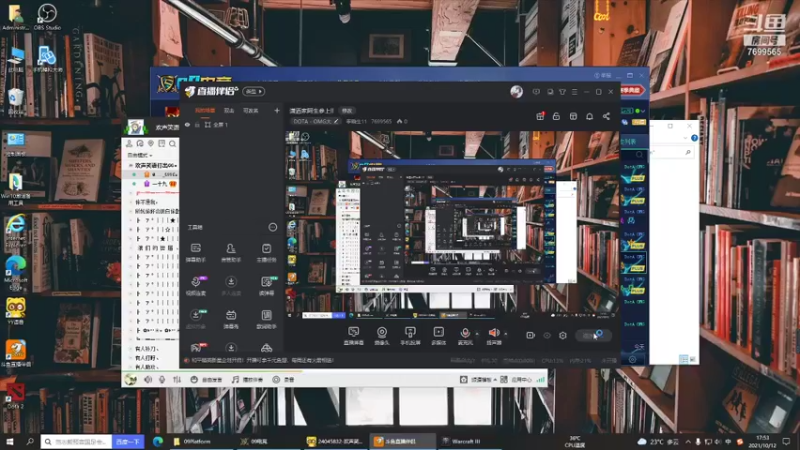Expand the microphone options arrow
The width and height of the screenshot is (800, 450).
click(477, 334)
